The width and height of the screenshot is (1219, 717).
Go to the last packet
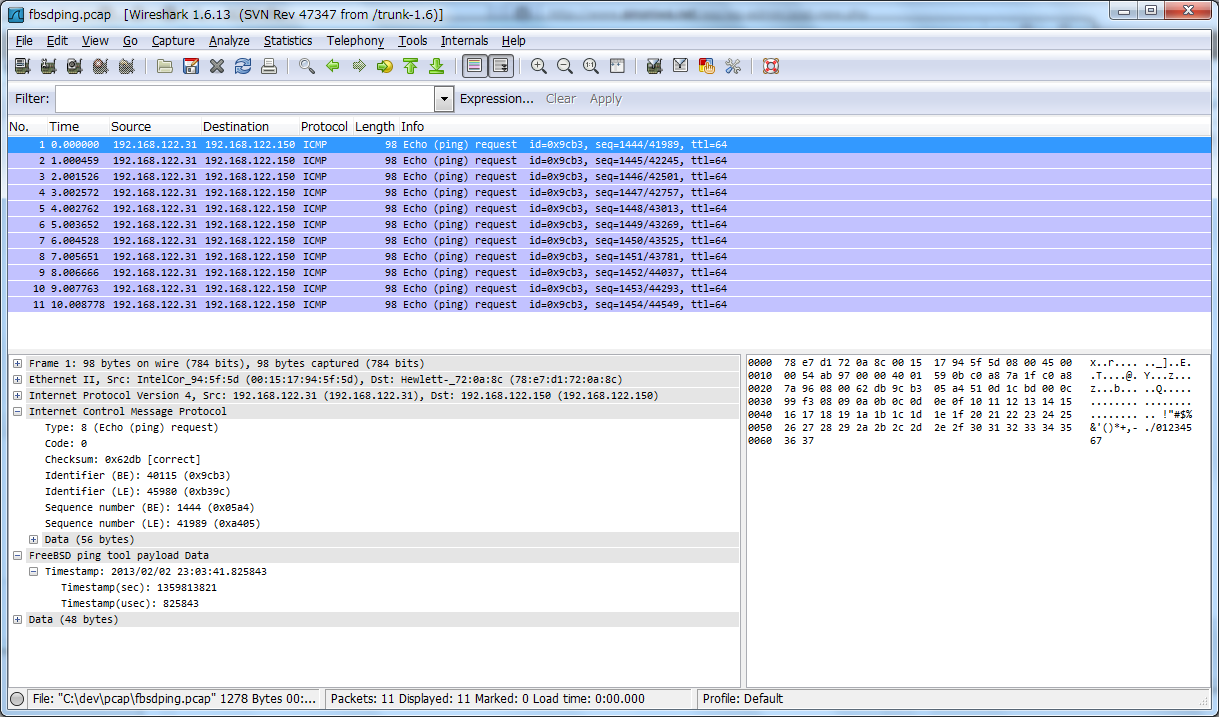437,66
